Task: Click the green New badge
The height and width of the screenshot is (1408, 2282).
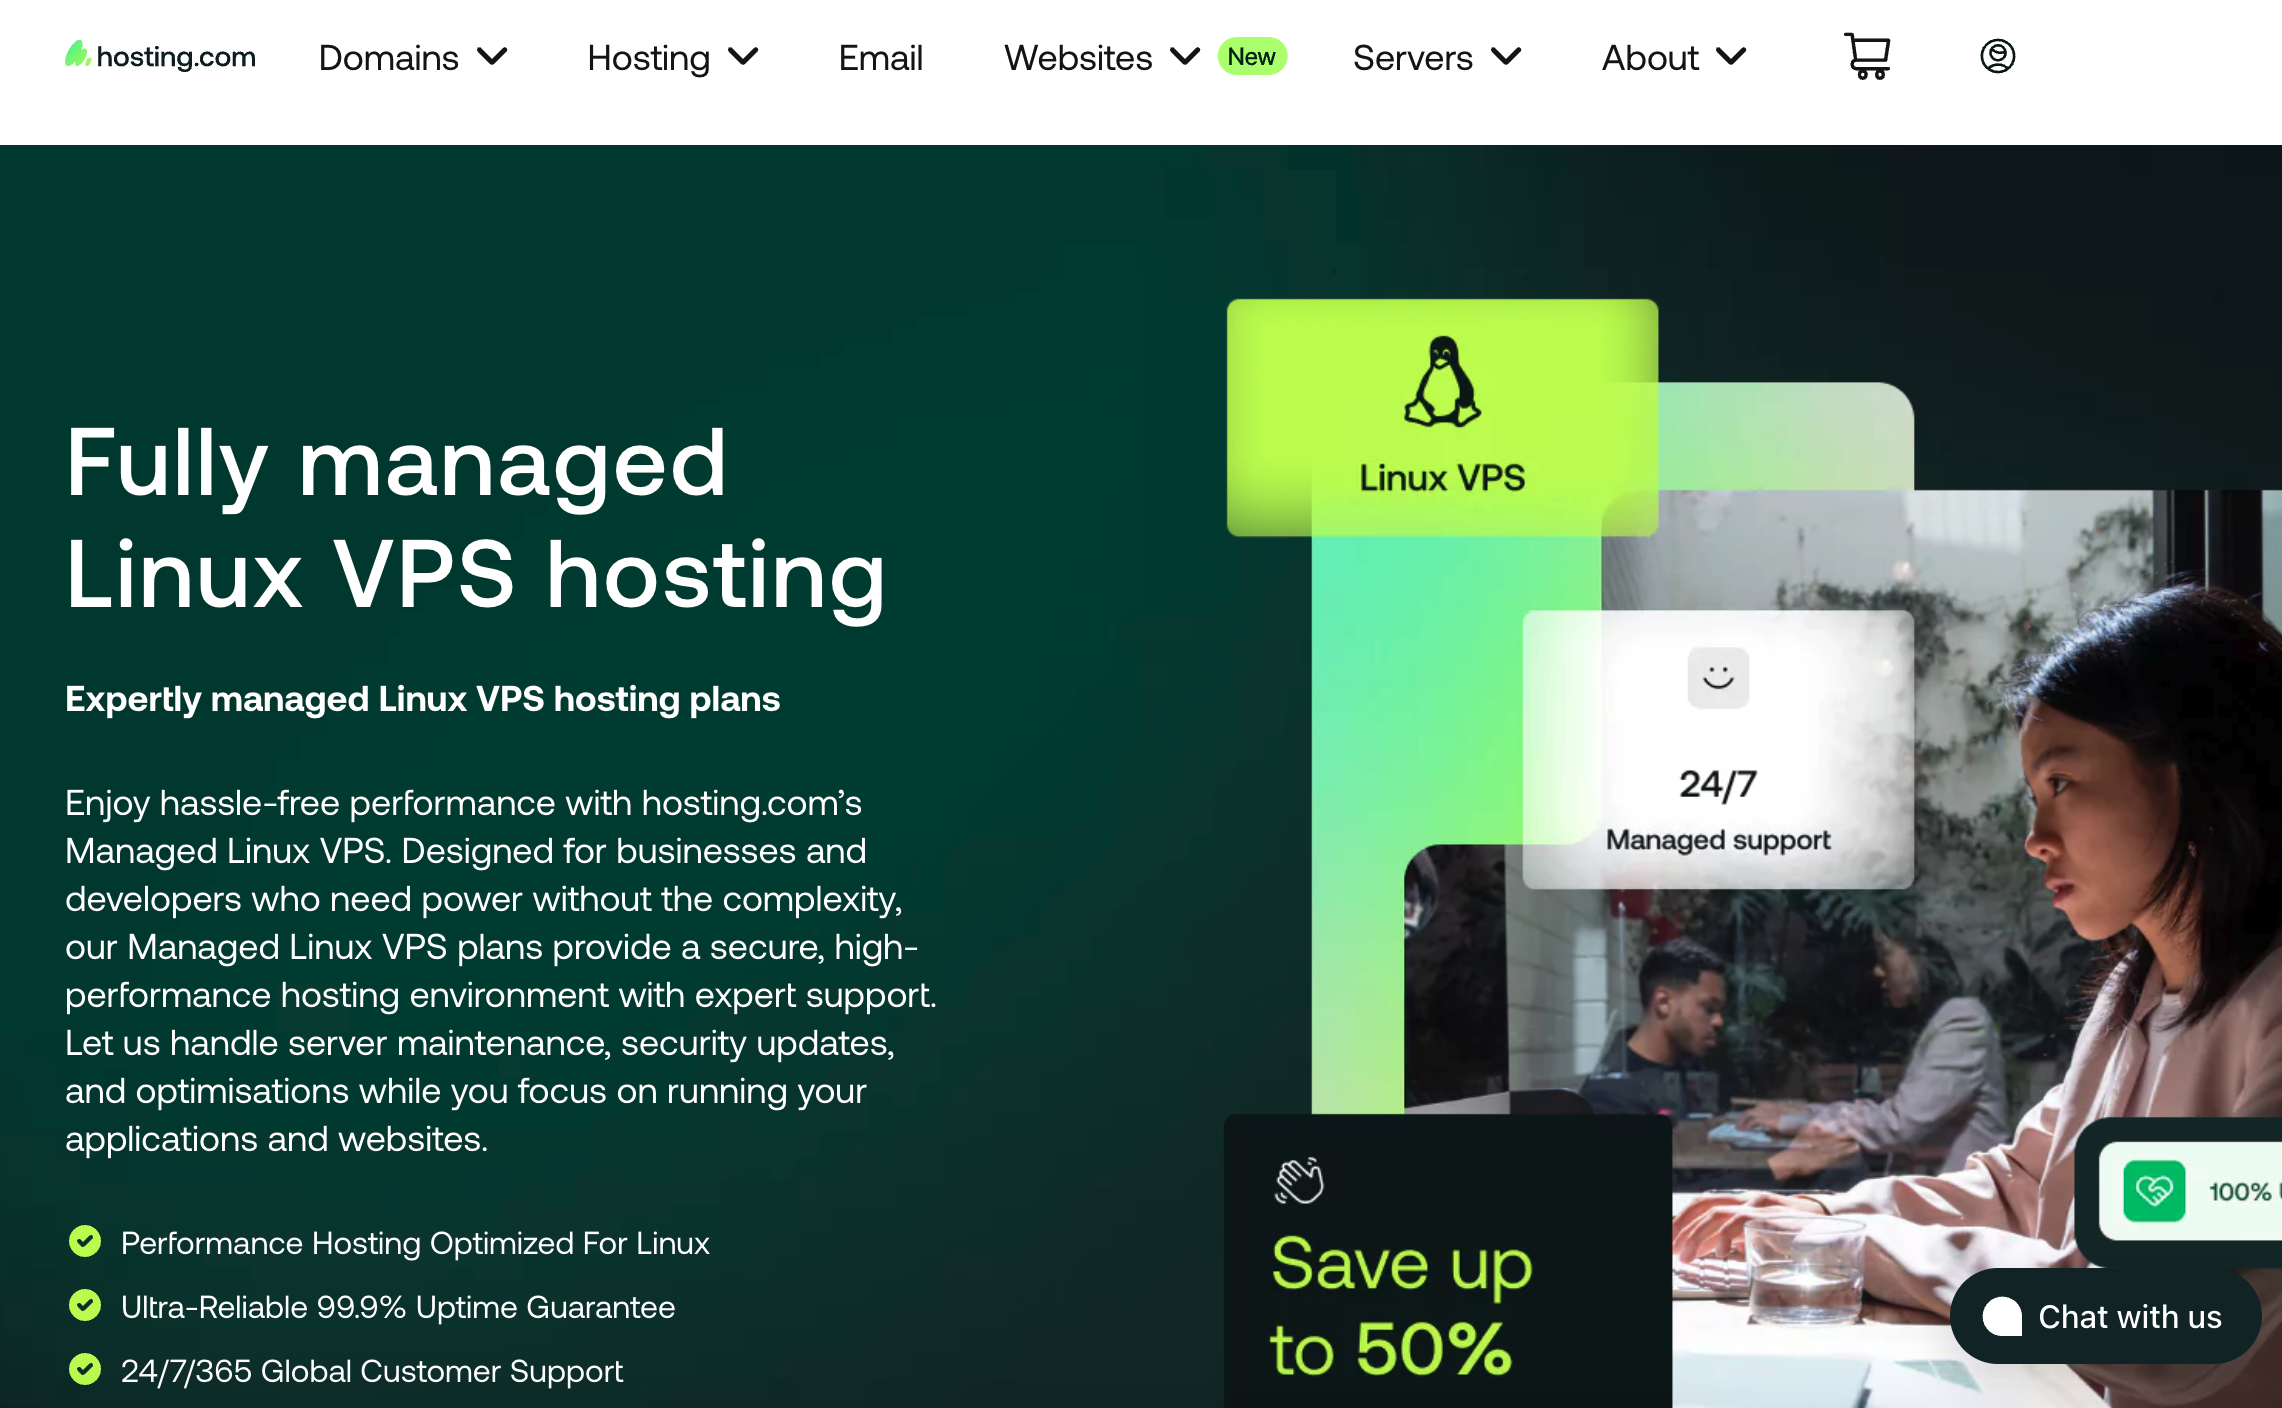Action: 1251,57
